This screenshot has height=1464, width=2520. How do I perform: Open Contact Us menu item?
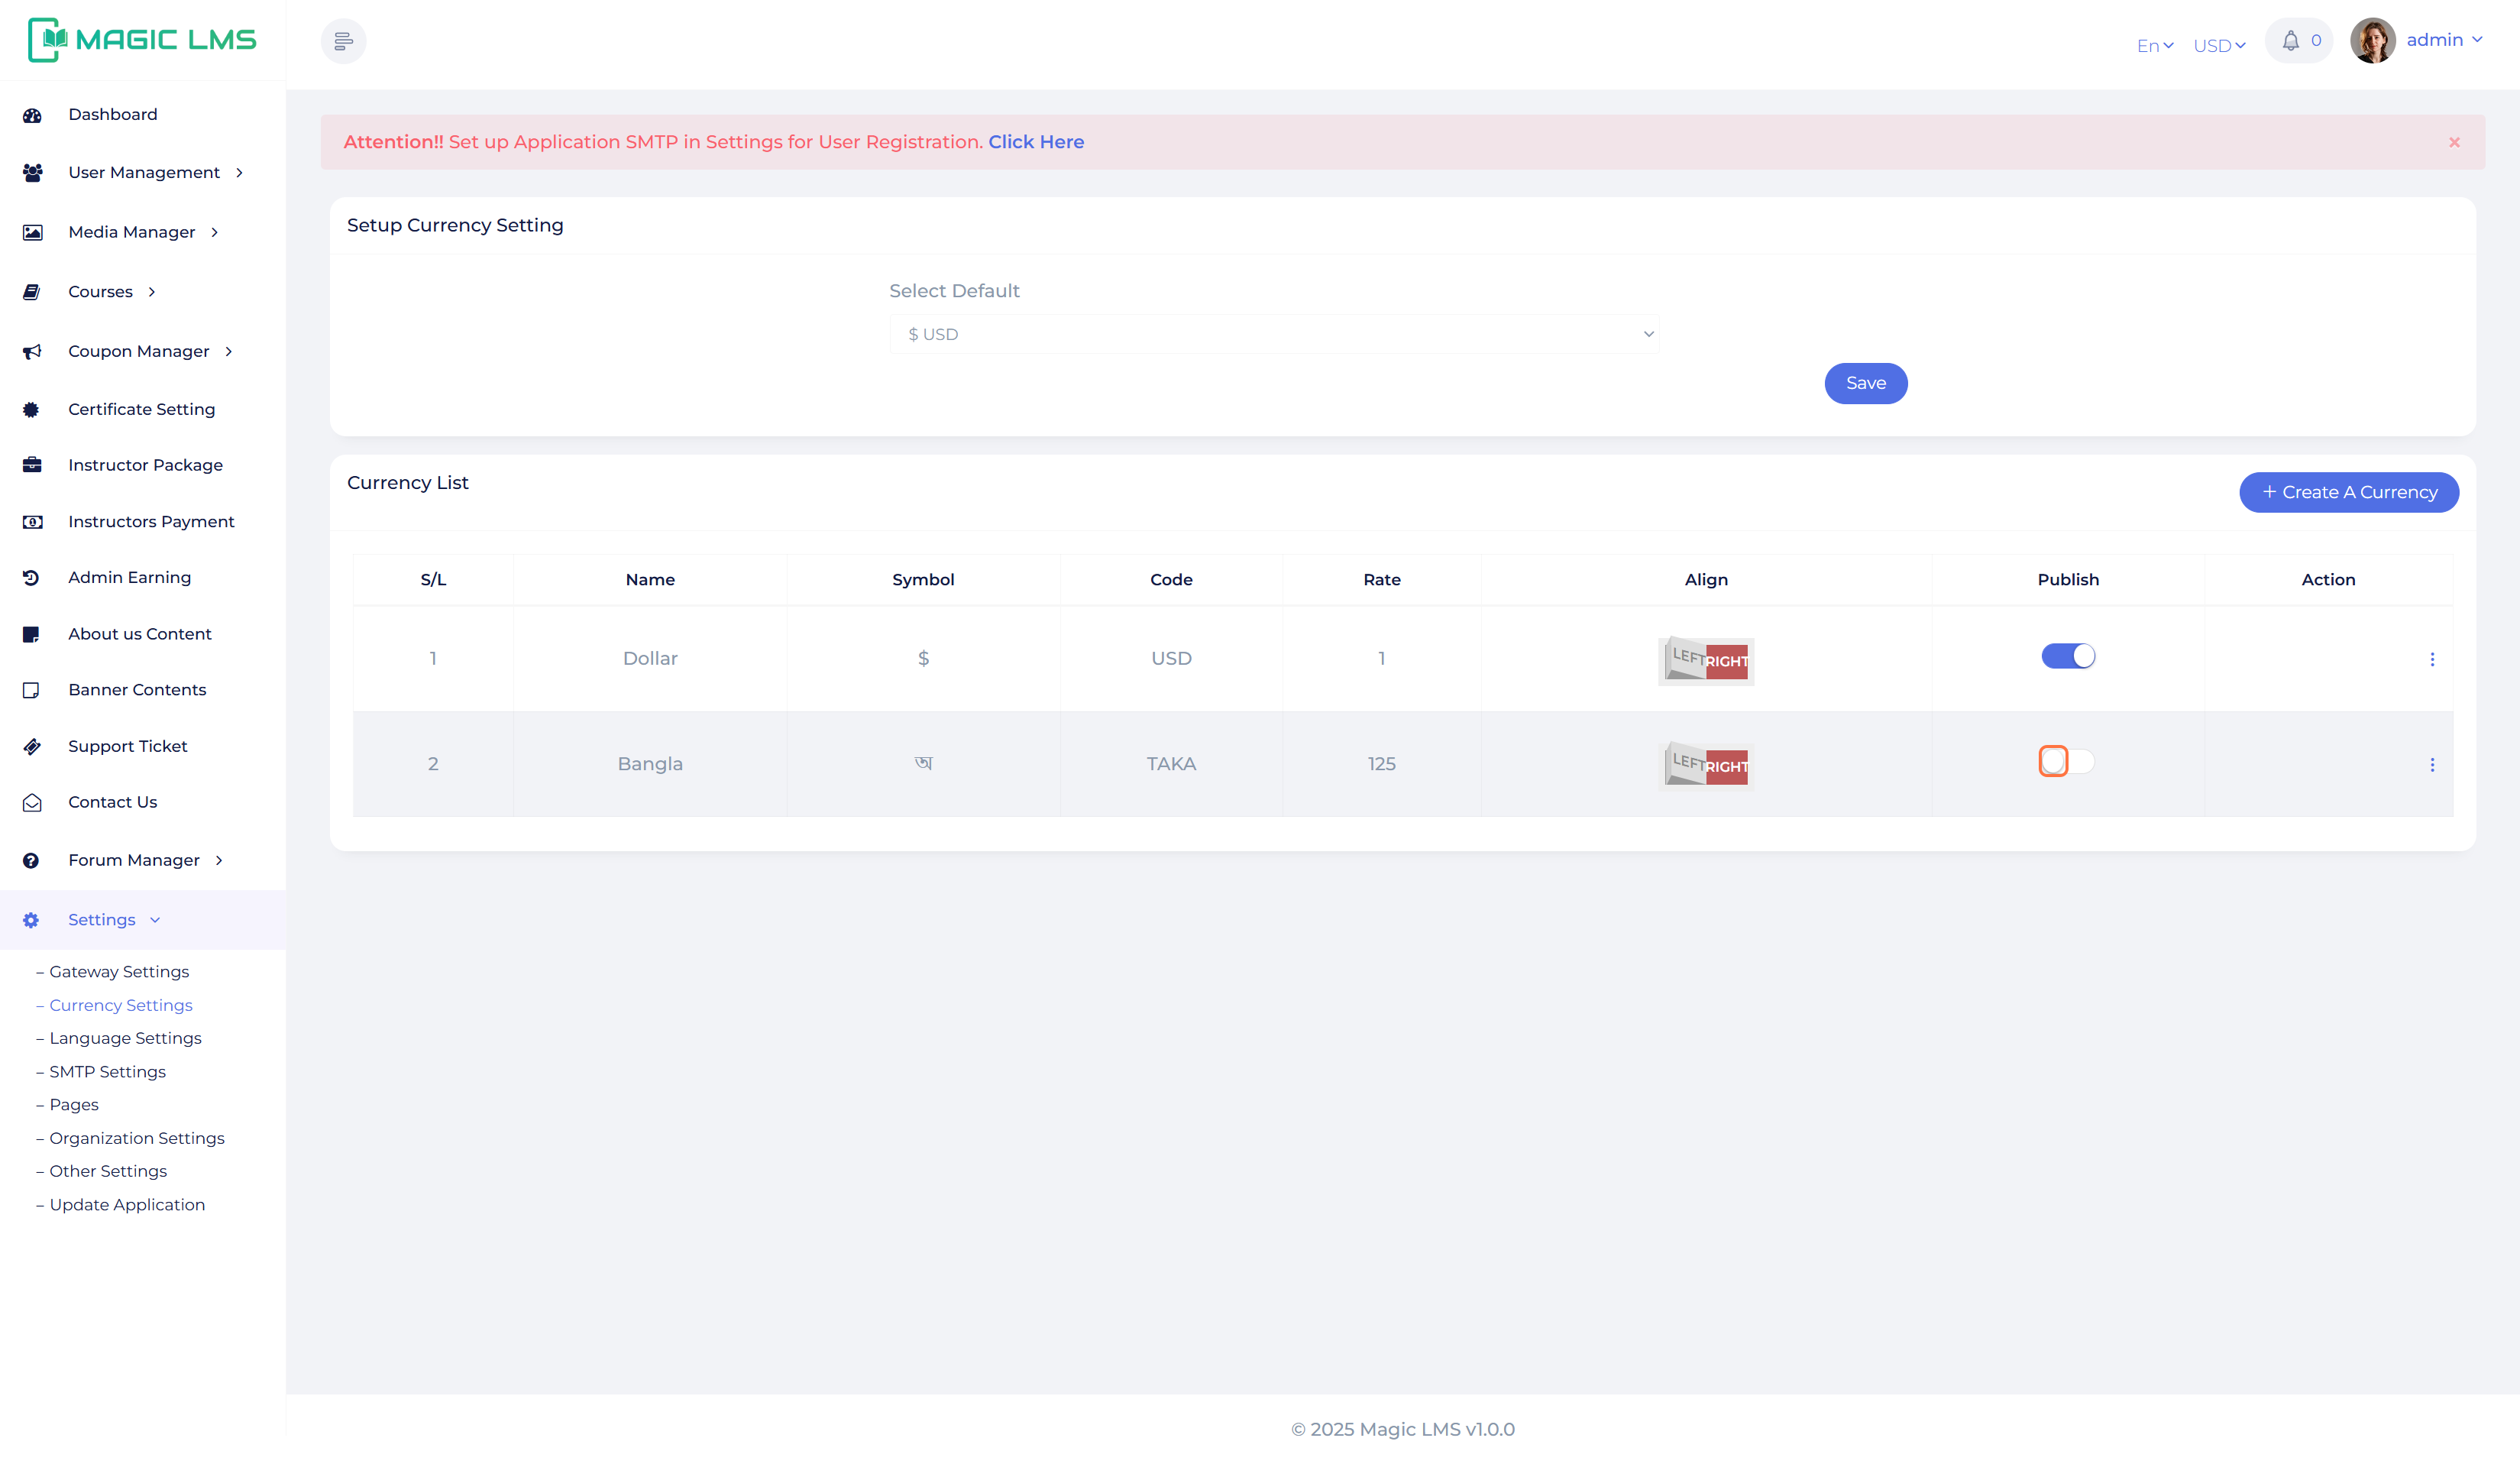click(x=112, y=802)
